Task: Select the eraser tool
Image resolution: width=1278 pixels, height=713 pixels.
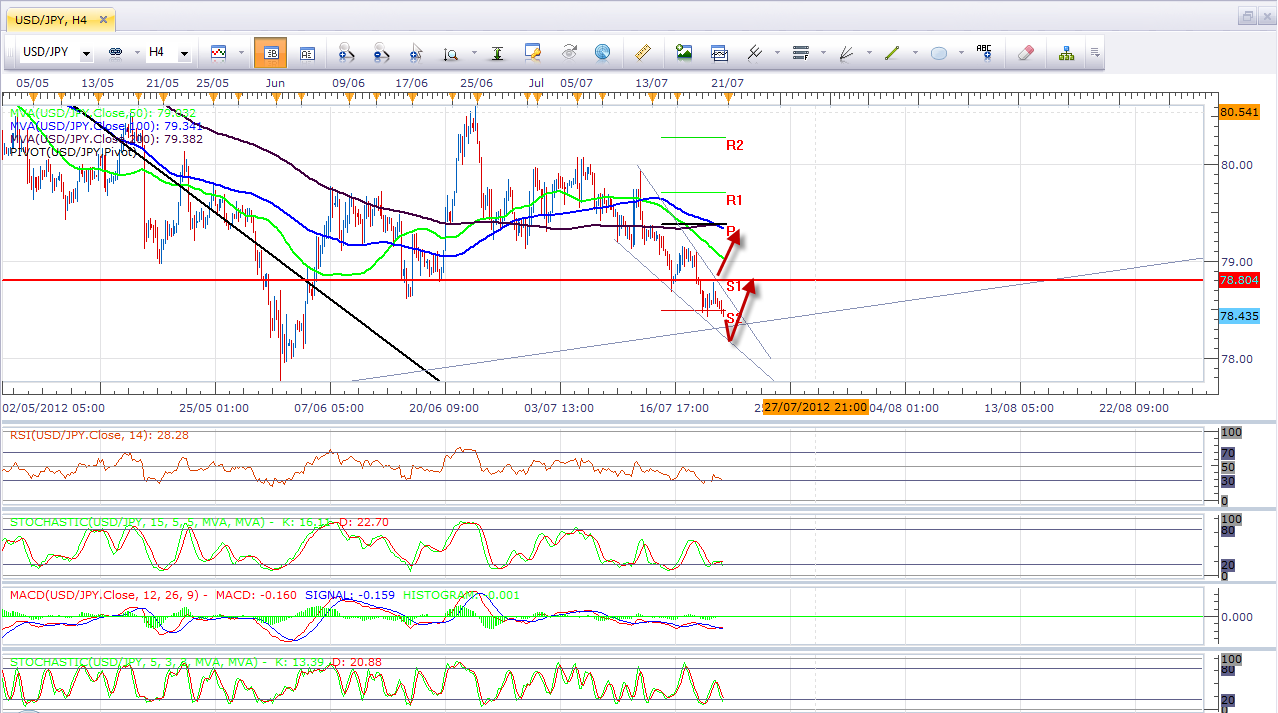Action: 1025,52
